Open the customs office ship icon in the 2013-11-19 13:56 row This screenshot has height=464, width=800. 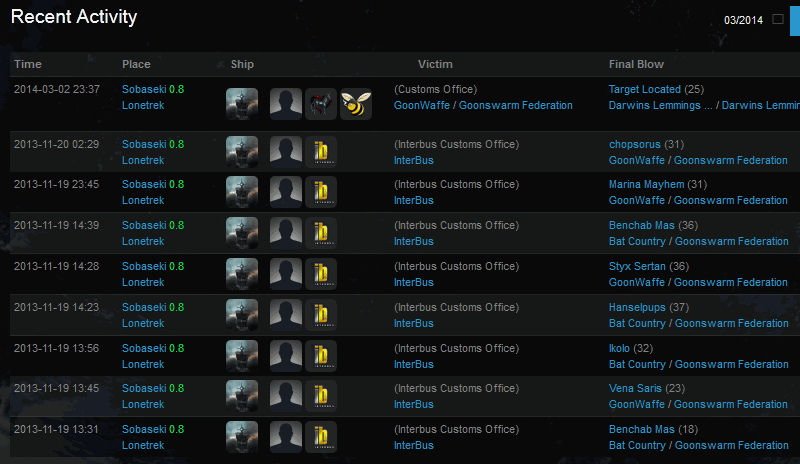pos(242,356)
